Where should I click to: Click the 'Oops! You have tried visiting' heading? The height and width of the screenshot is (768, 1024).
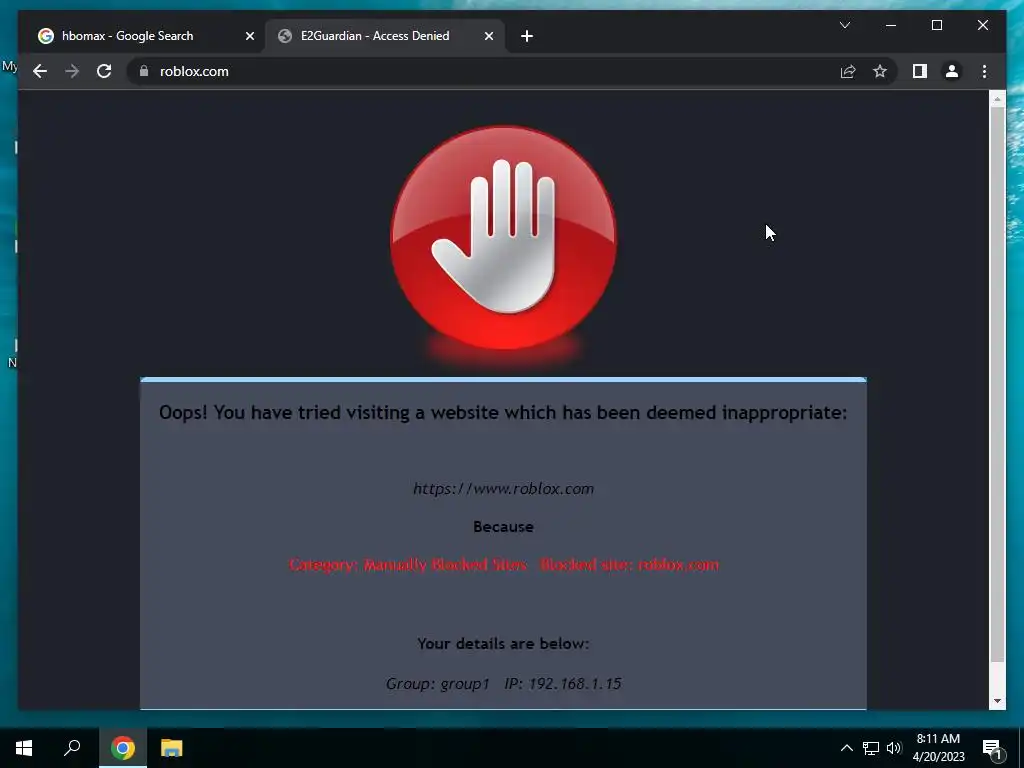[503, 413]
